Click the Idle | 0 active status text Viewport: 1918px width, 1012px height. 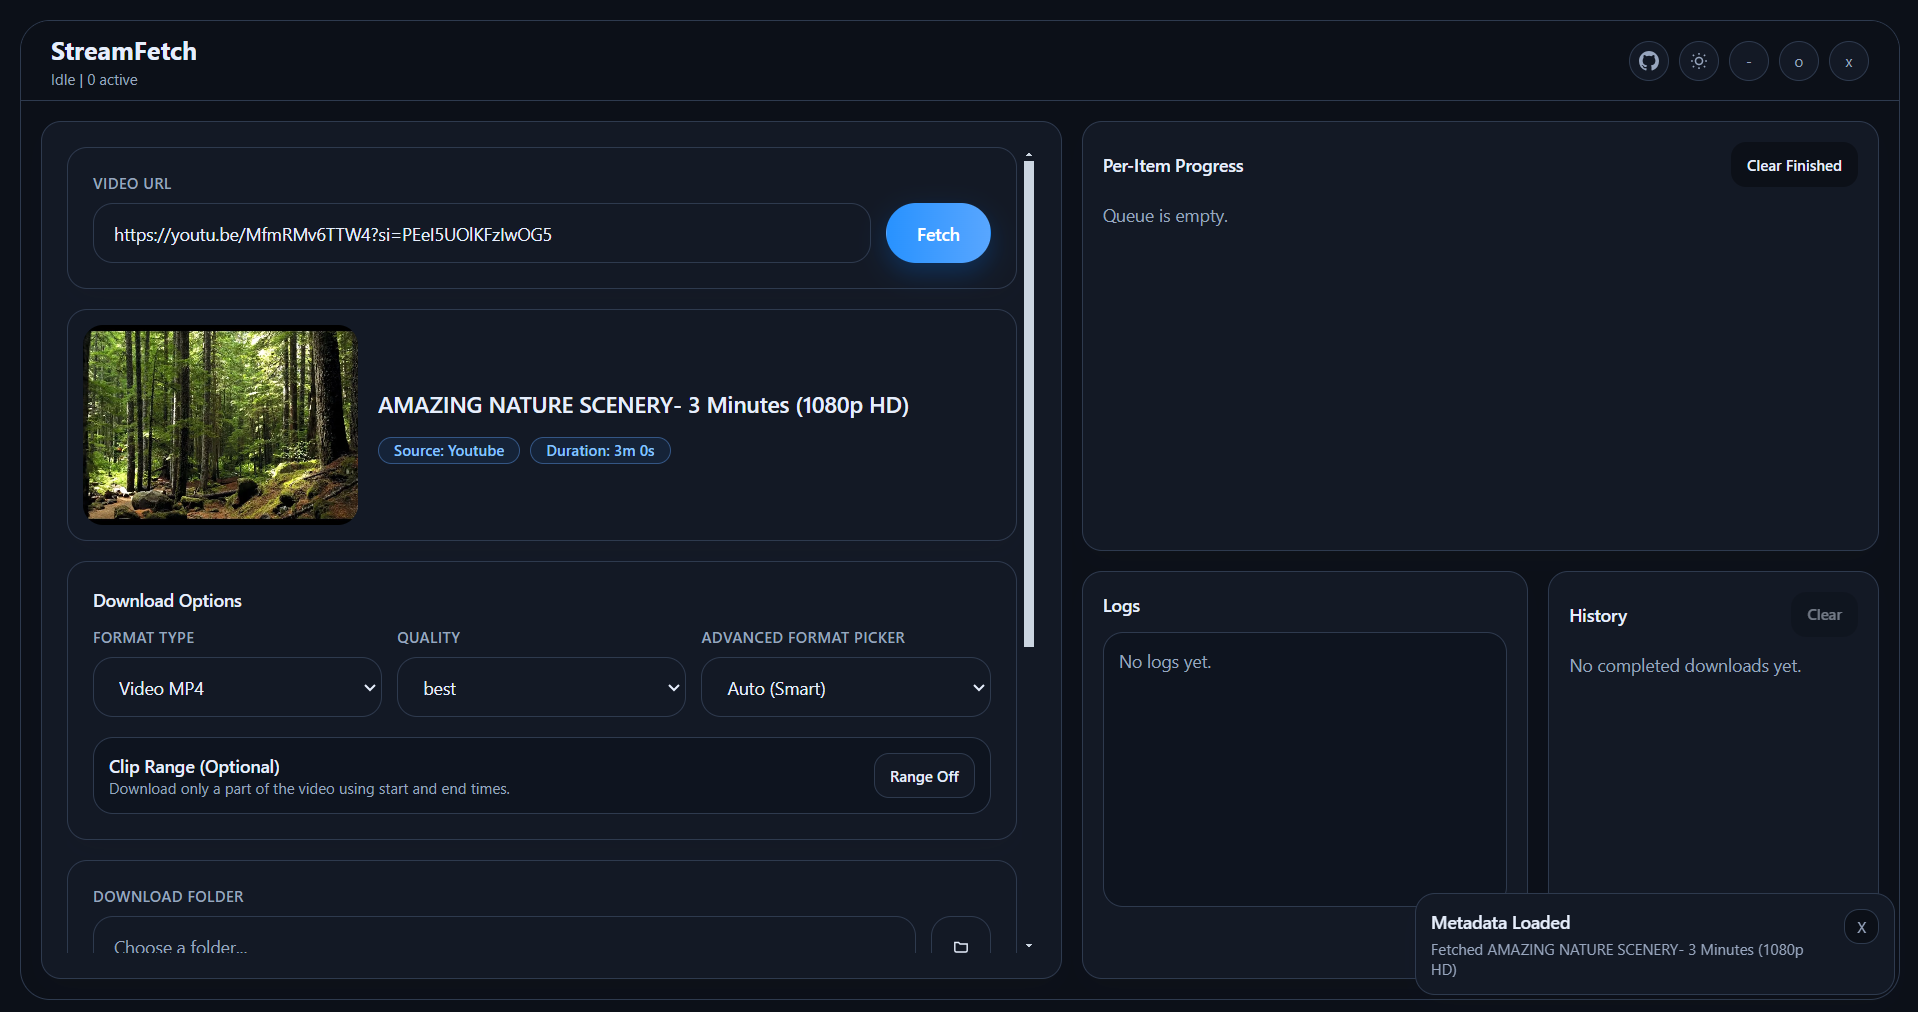93,79
